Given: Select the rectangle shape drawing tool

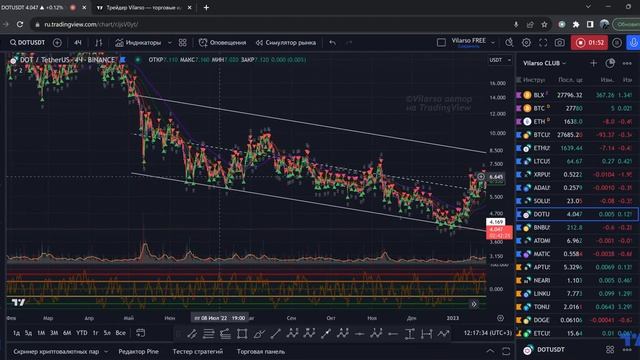Looking at the screenshot, I should (242, 334).
